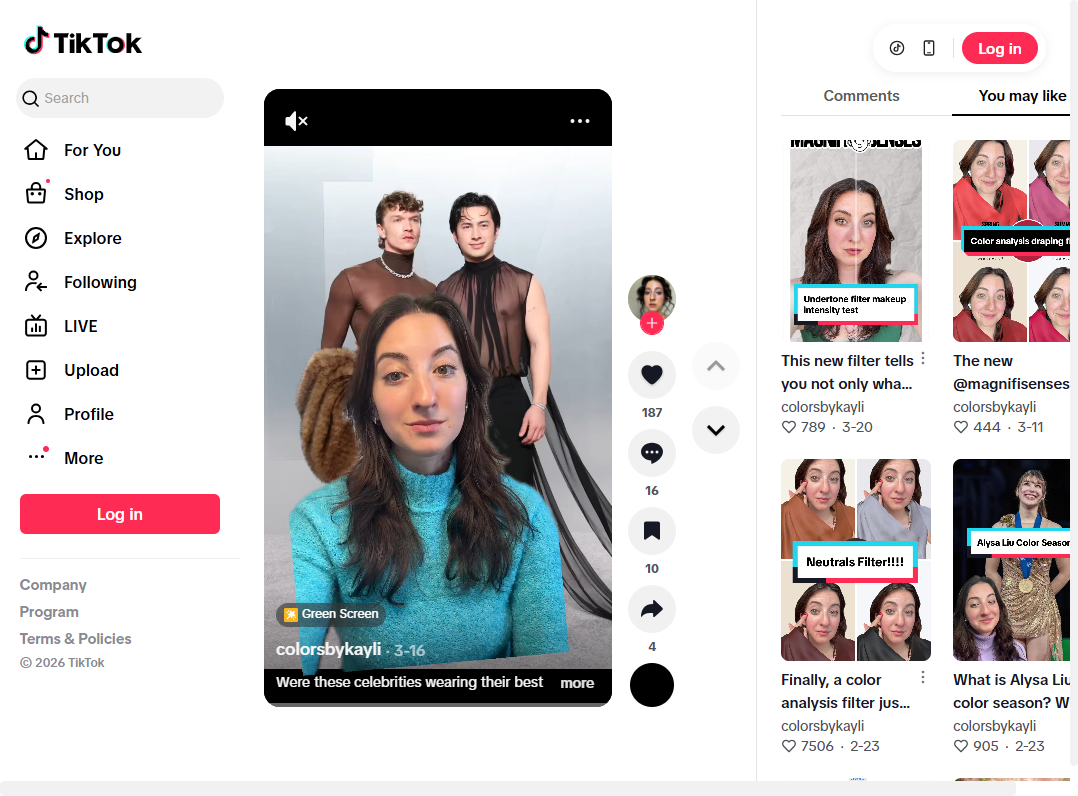The image size is (1078, 796).
Task: Open the Neutrals Filter video thumbnail
Action: [856, 560]
